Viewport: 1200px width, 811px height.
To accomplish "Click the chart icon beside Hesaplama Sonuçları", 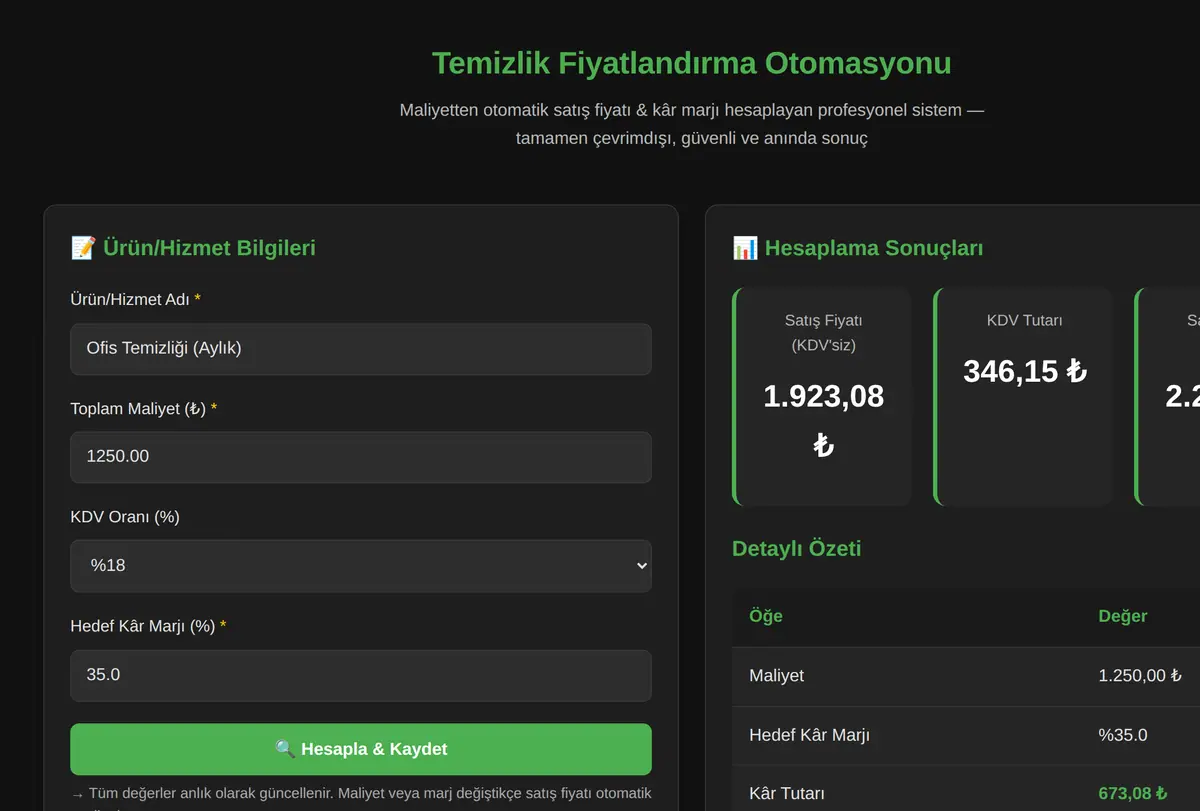I will 745,247.
